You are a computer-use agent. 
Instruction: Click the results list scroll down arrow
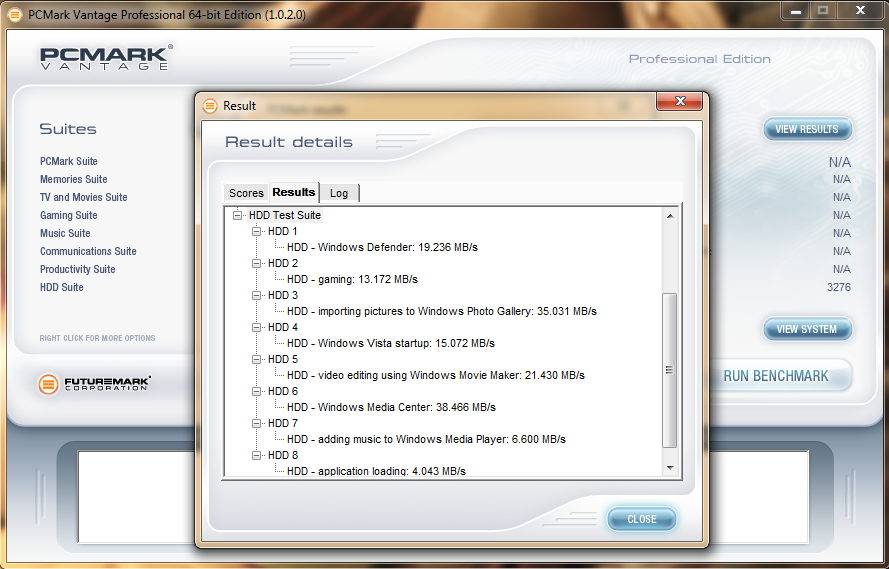(670, 468)
